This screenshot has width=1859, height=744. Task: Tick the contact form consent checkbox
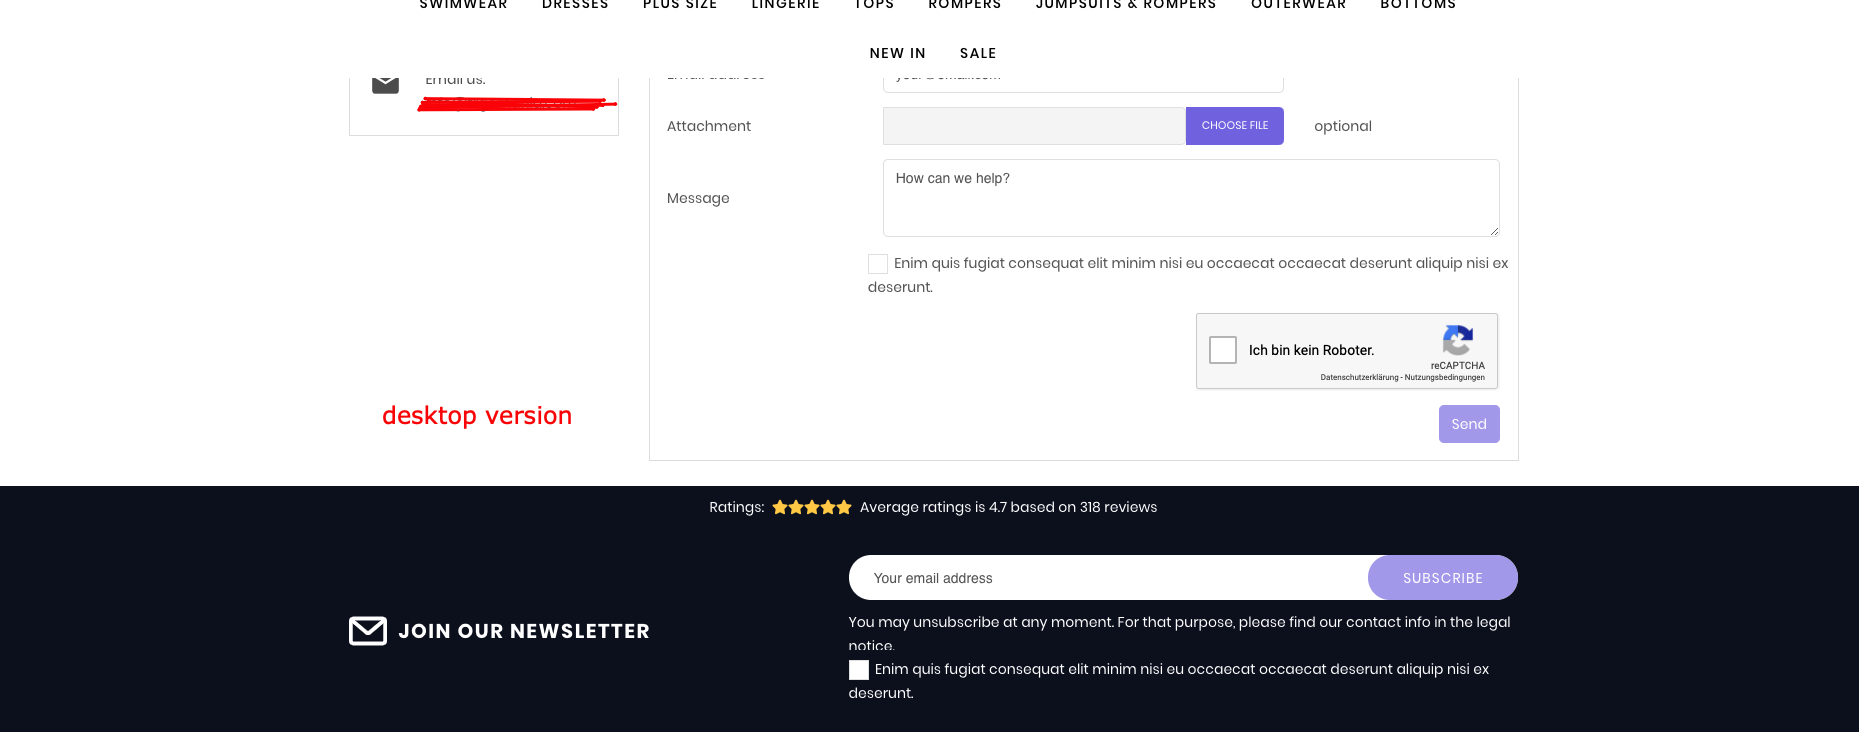pos(878,264)
